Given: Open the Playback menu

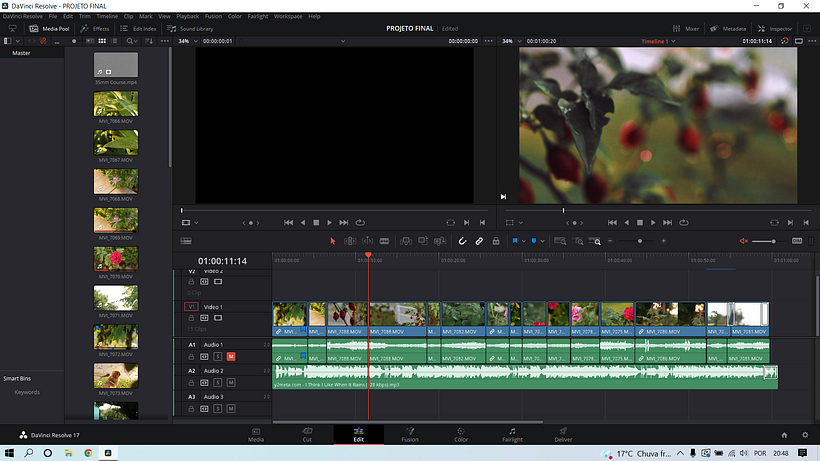Looking at the screenshot, I should (187, 16).
